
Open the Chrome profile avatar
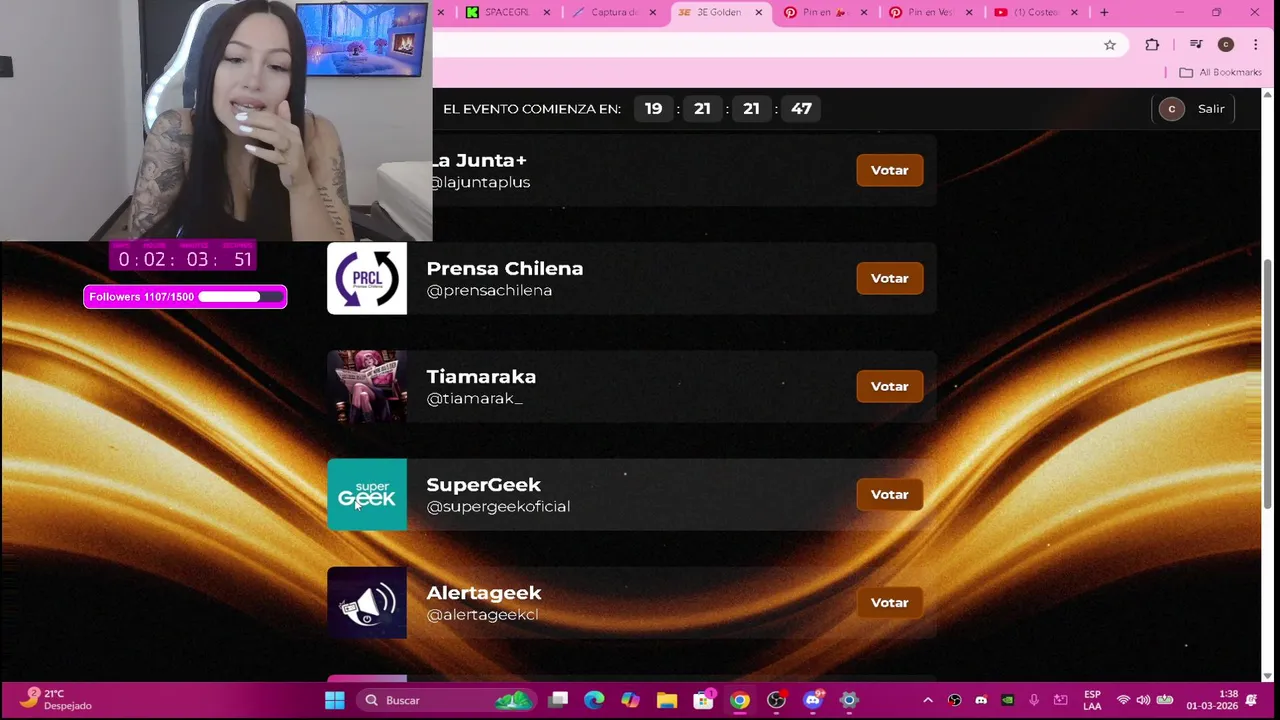(x=1226, y=44)
